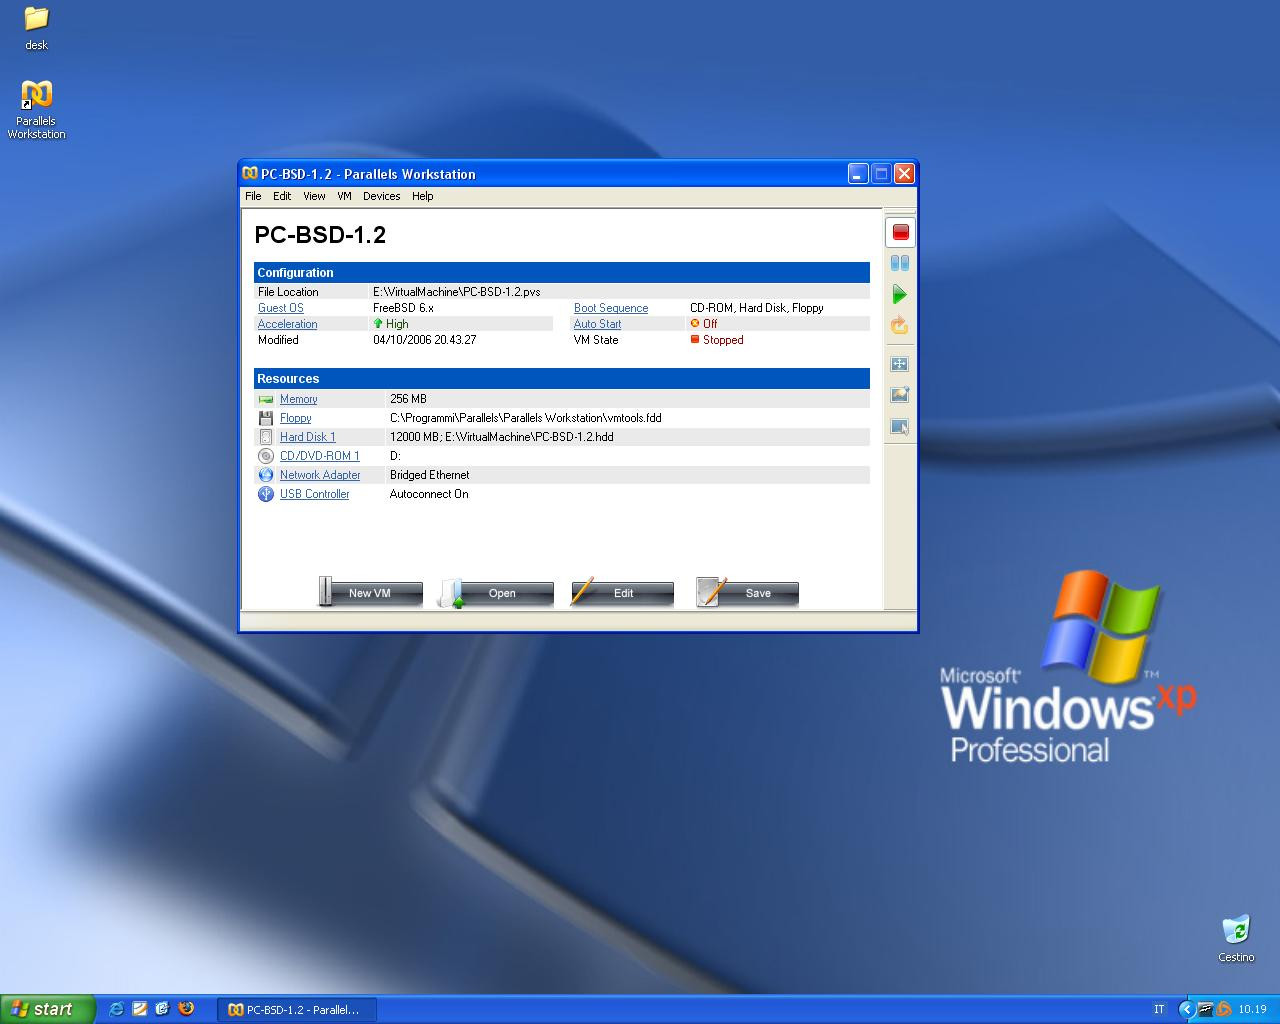Click the second Quick Launch icon with orange stripe
Image resolution: width=1280 pixels, height=1024 pixels.
(140, 1009)
